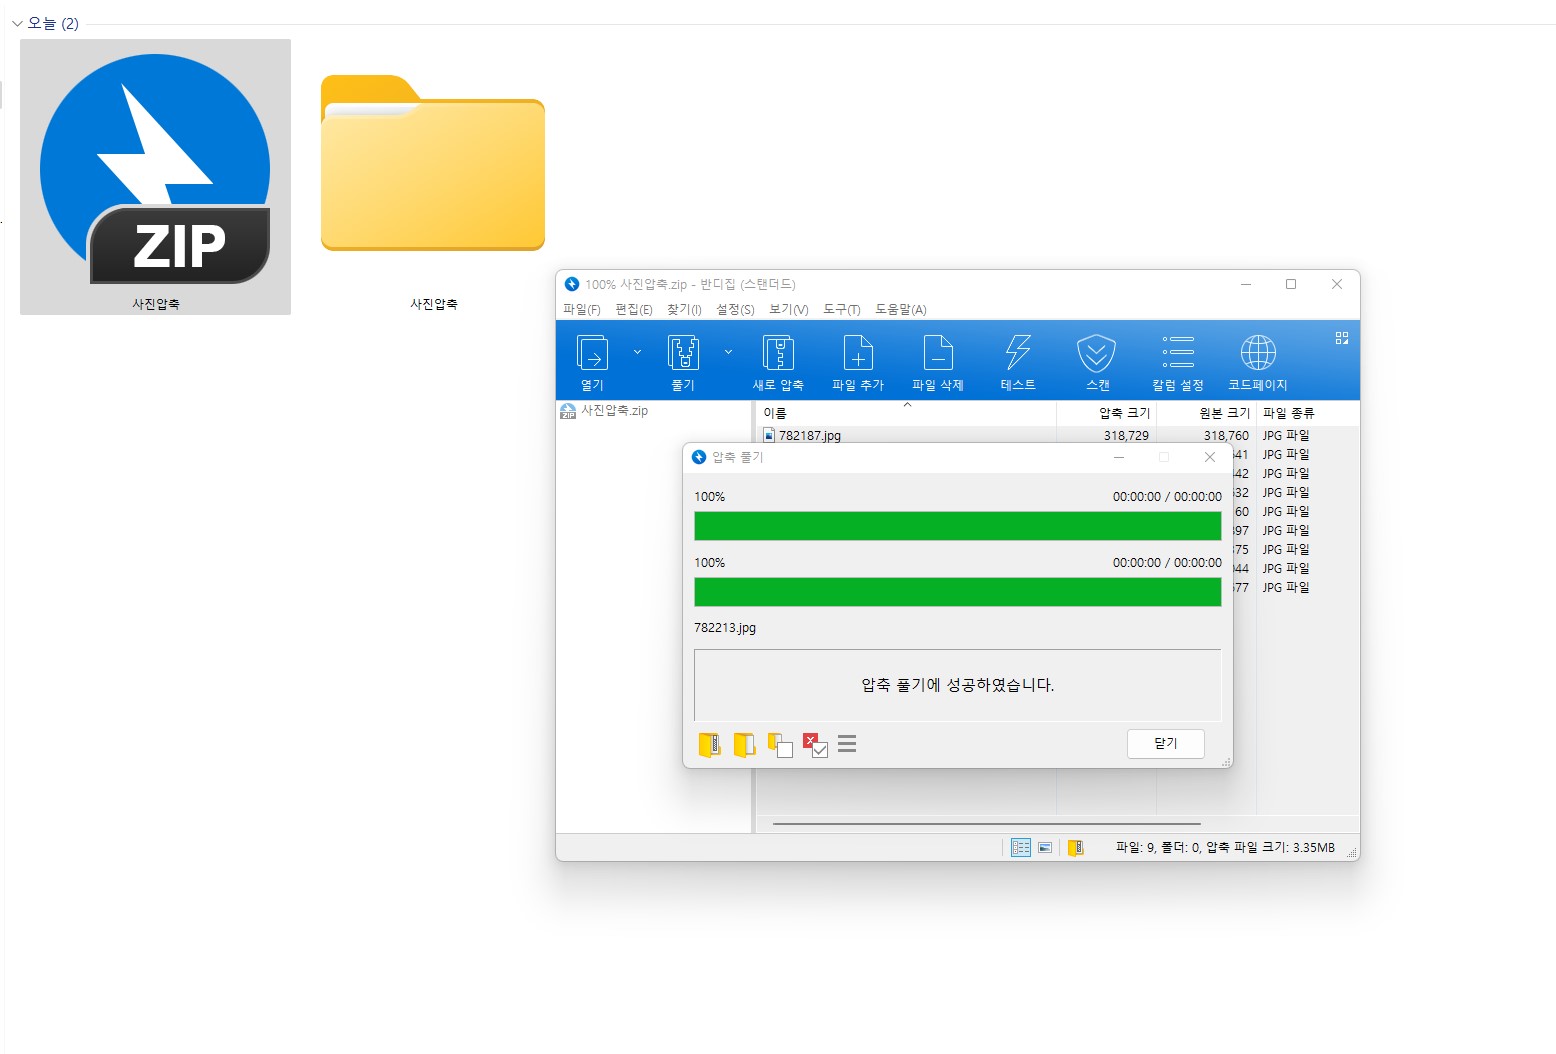Click the 782213.jpg filename in the dialog
Screen dimensions: 1556x1054
725,628
